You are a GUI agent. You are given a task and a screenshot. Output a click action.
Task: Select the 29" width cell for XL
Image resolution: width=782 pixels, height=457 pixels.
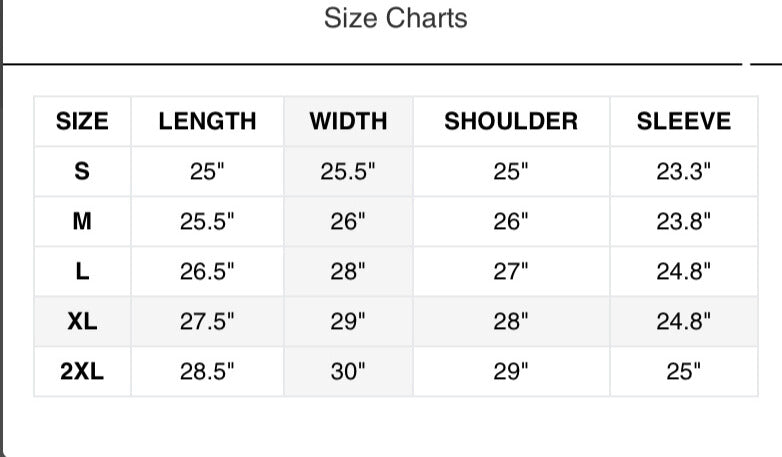coord(348,321)
